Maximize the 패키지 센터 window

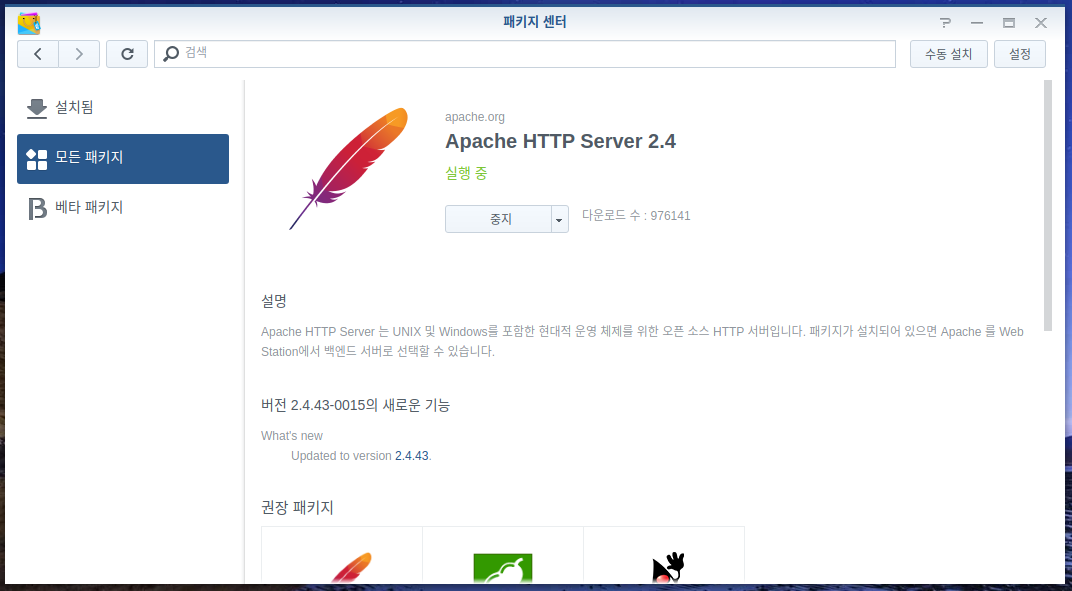1009,23
